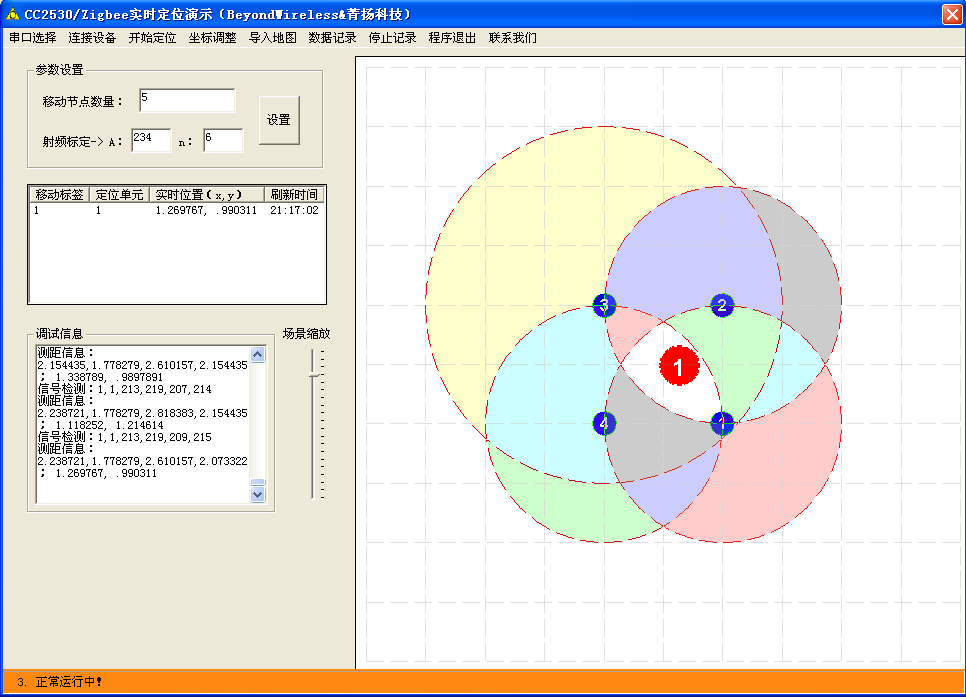Image resolution: width=966 pixels, height=697 pixels.
Task: Click the 场景缩放 zoom slider thumb
Action: tap(314, 374)
